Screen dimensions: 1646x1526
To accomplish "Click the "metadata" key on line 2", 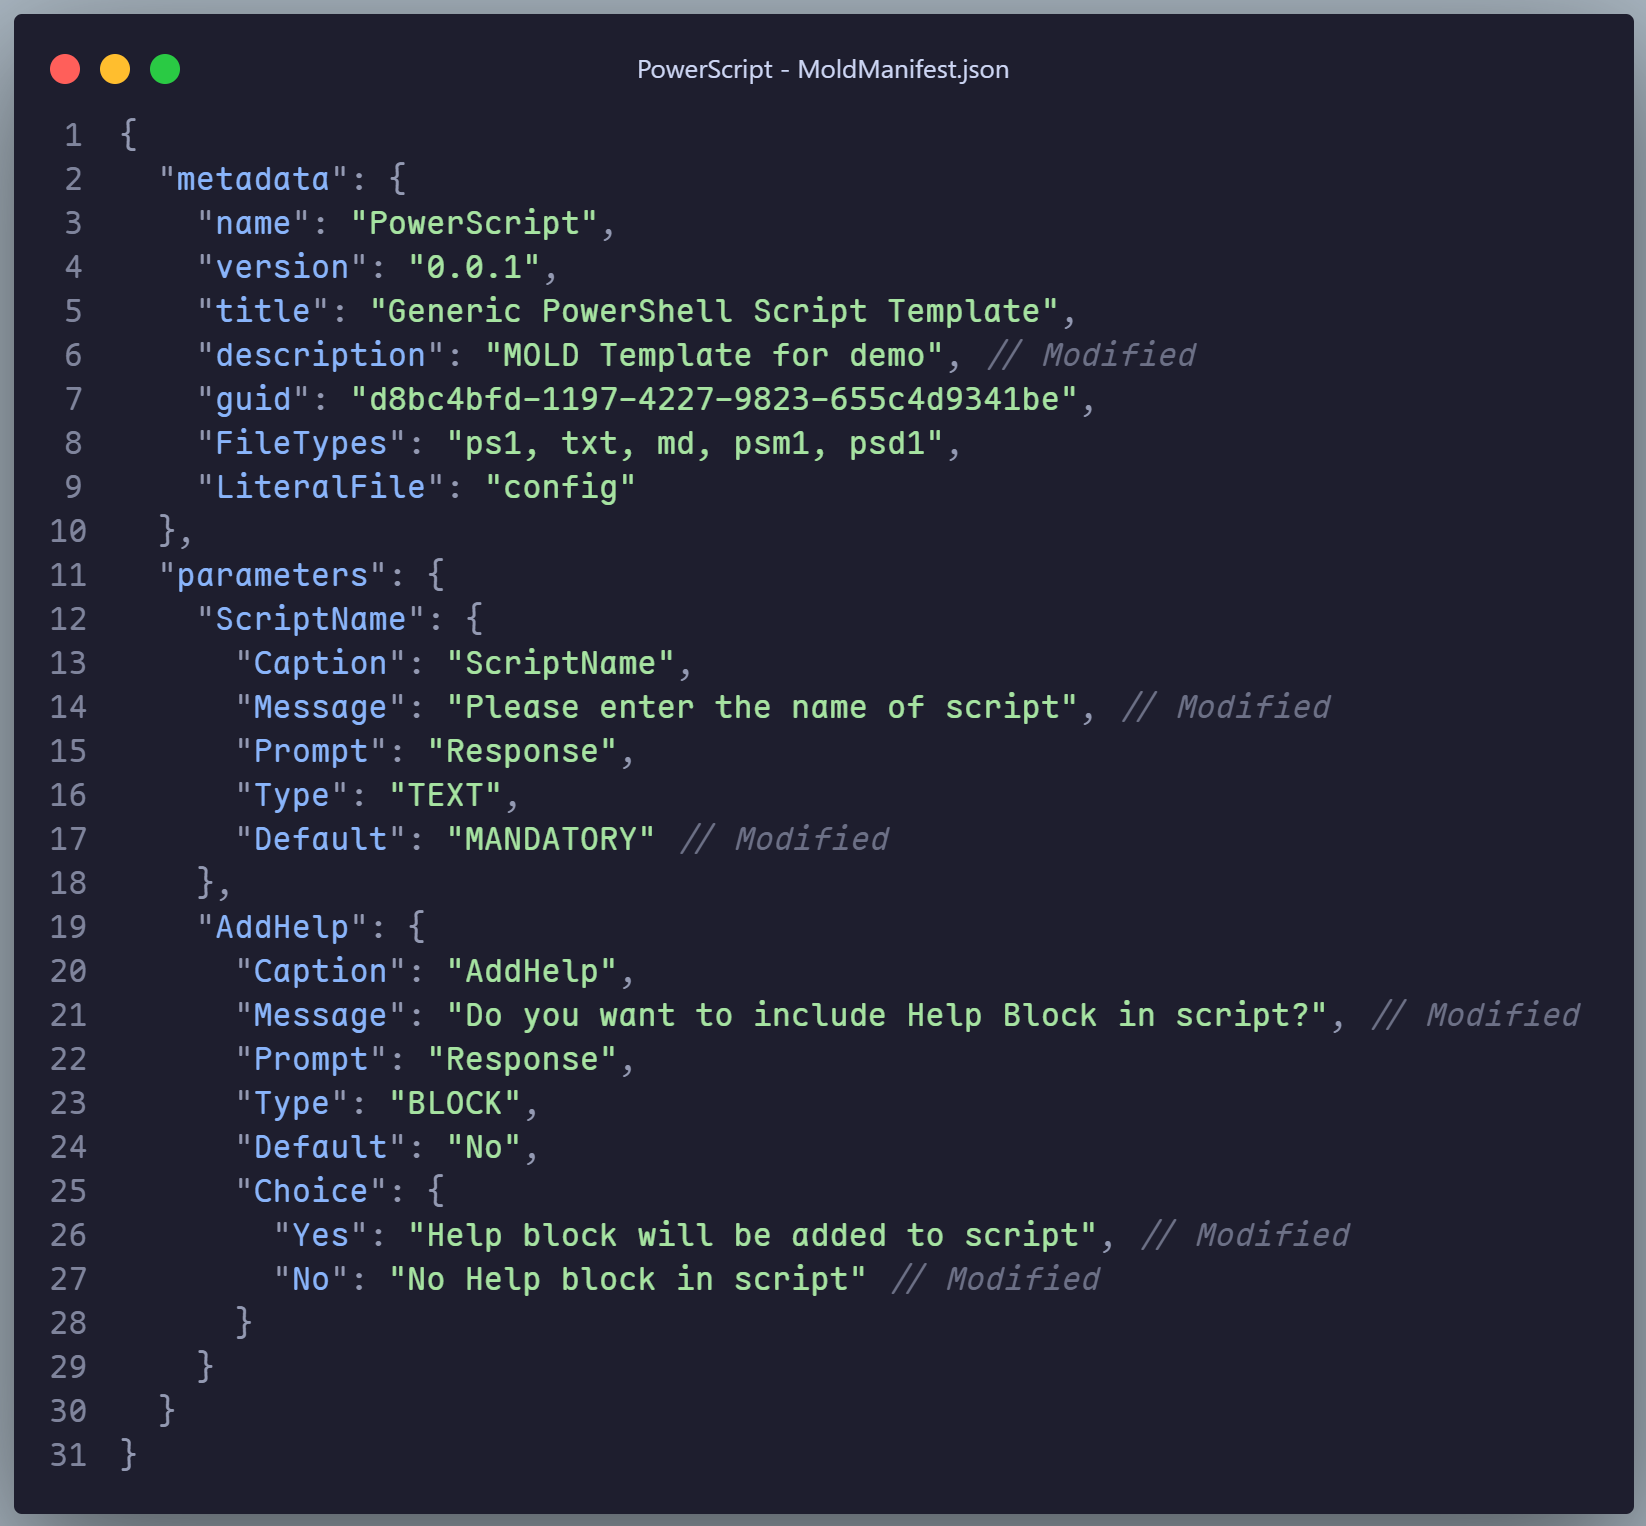I will [253, 179].
